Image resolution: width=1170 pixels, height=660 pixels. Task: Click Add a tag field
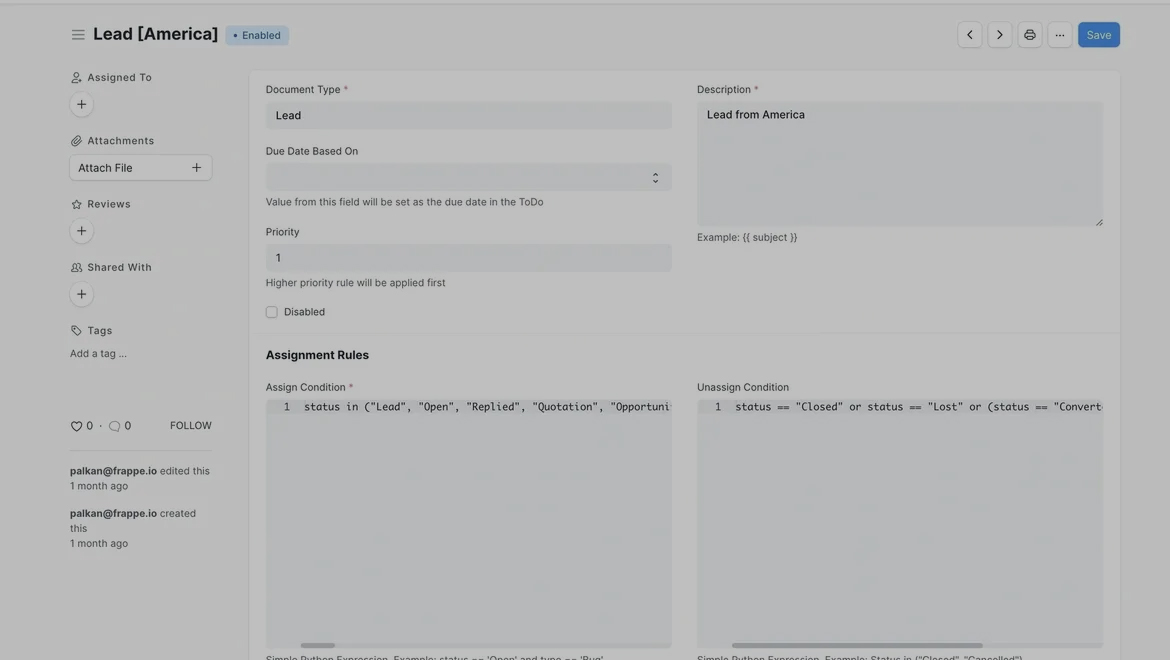tap(99, 354)
